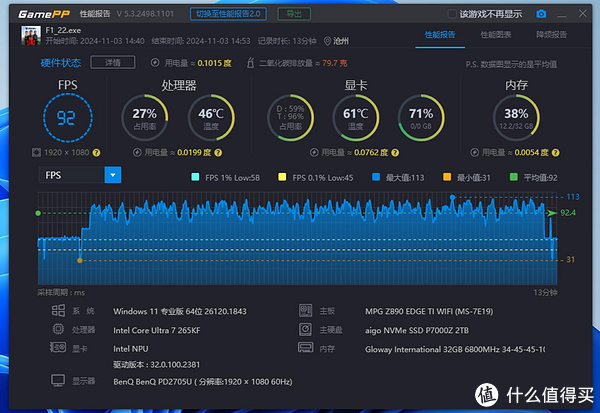The image size is (600, 413).
Task: Tick the don't show for this game checkbox
Action: [452, 14]
